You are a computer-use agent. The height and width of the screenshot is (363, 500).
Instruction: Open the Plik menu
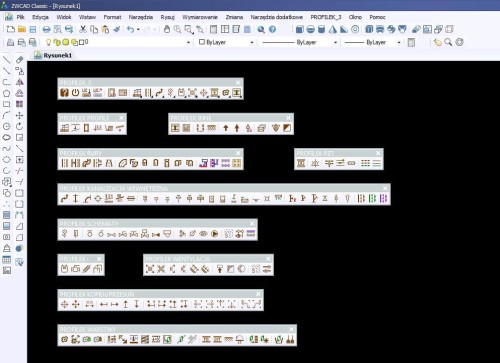pyautogui.click(x=21, y=17)
